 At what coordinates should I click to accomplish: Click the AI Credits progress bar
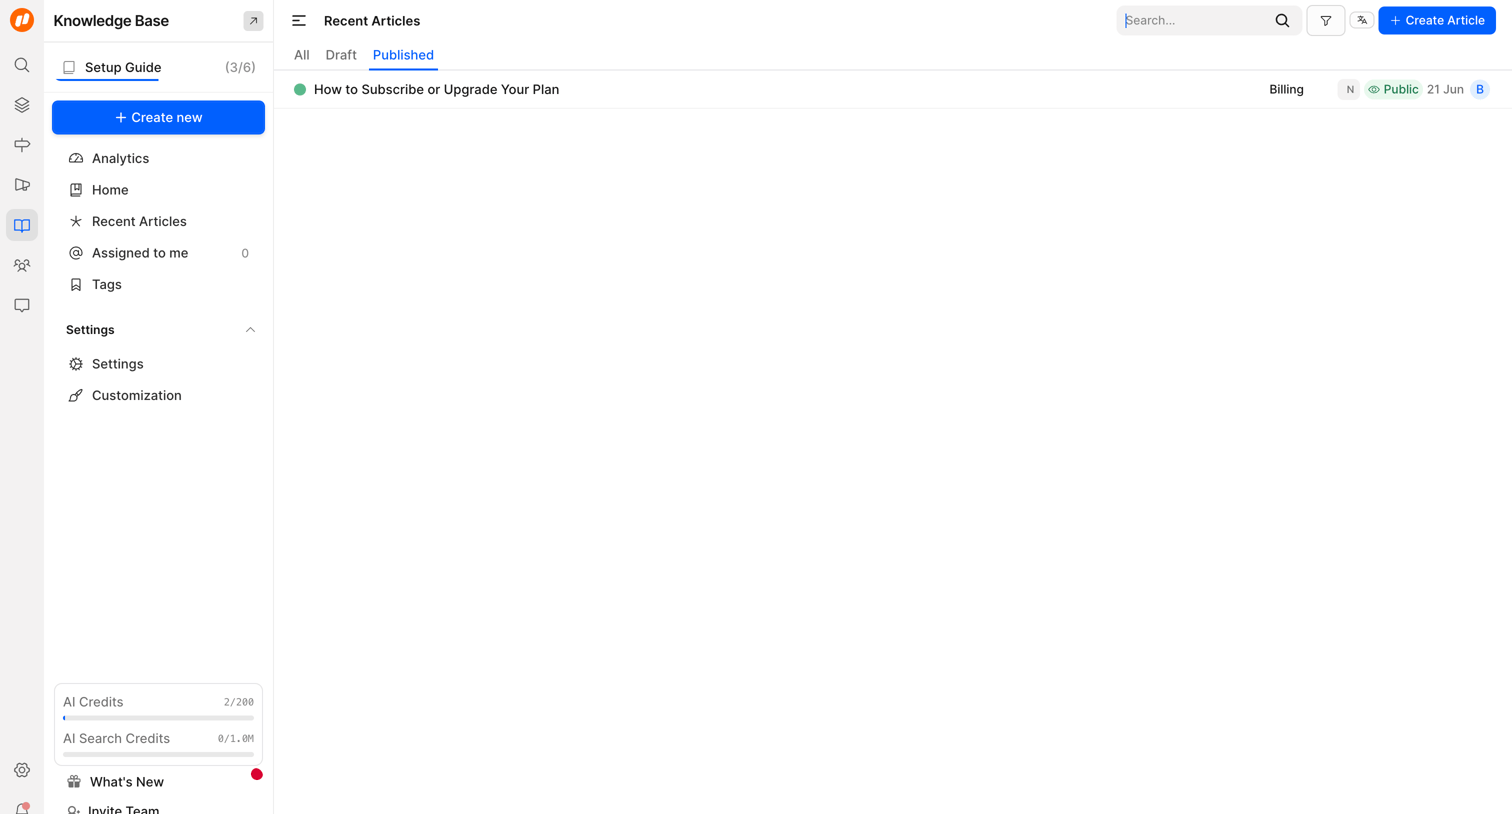(158, 718)
